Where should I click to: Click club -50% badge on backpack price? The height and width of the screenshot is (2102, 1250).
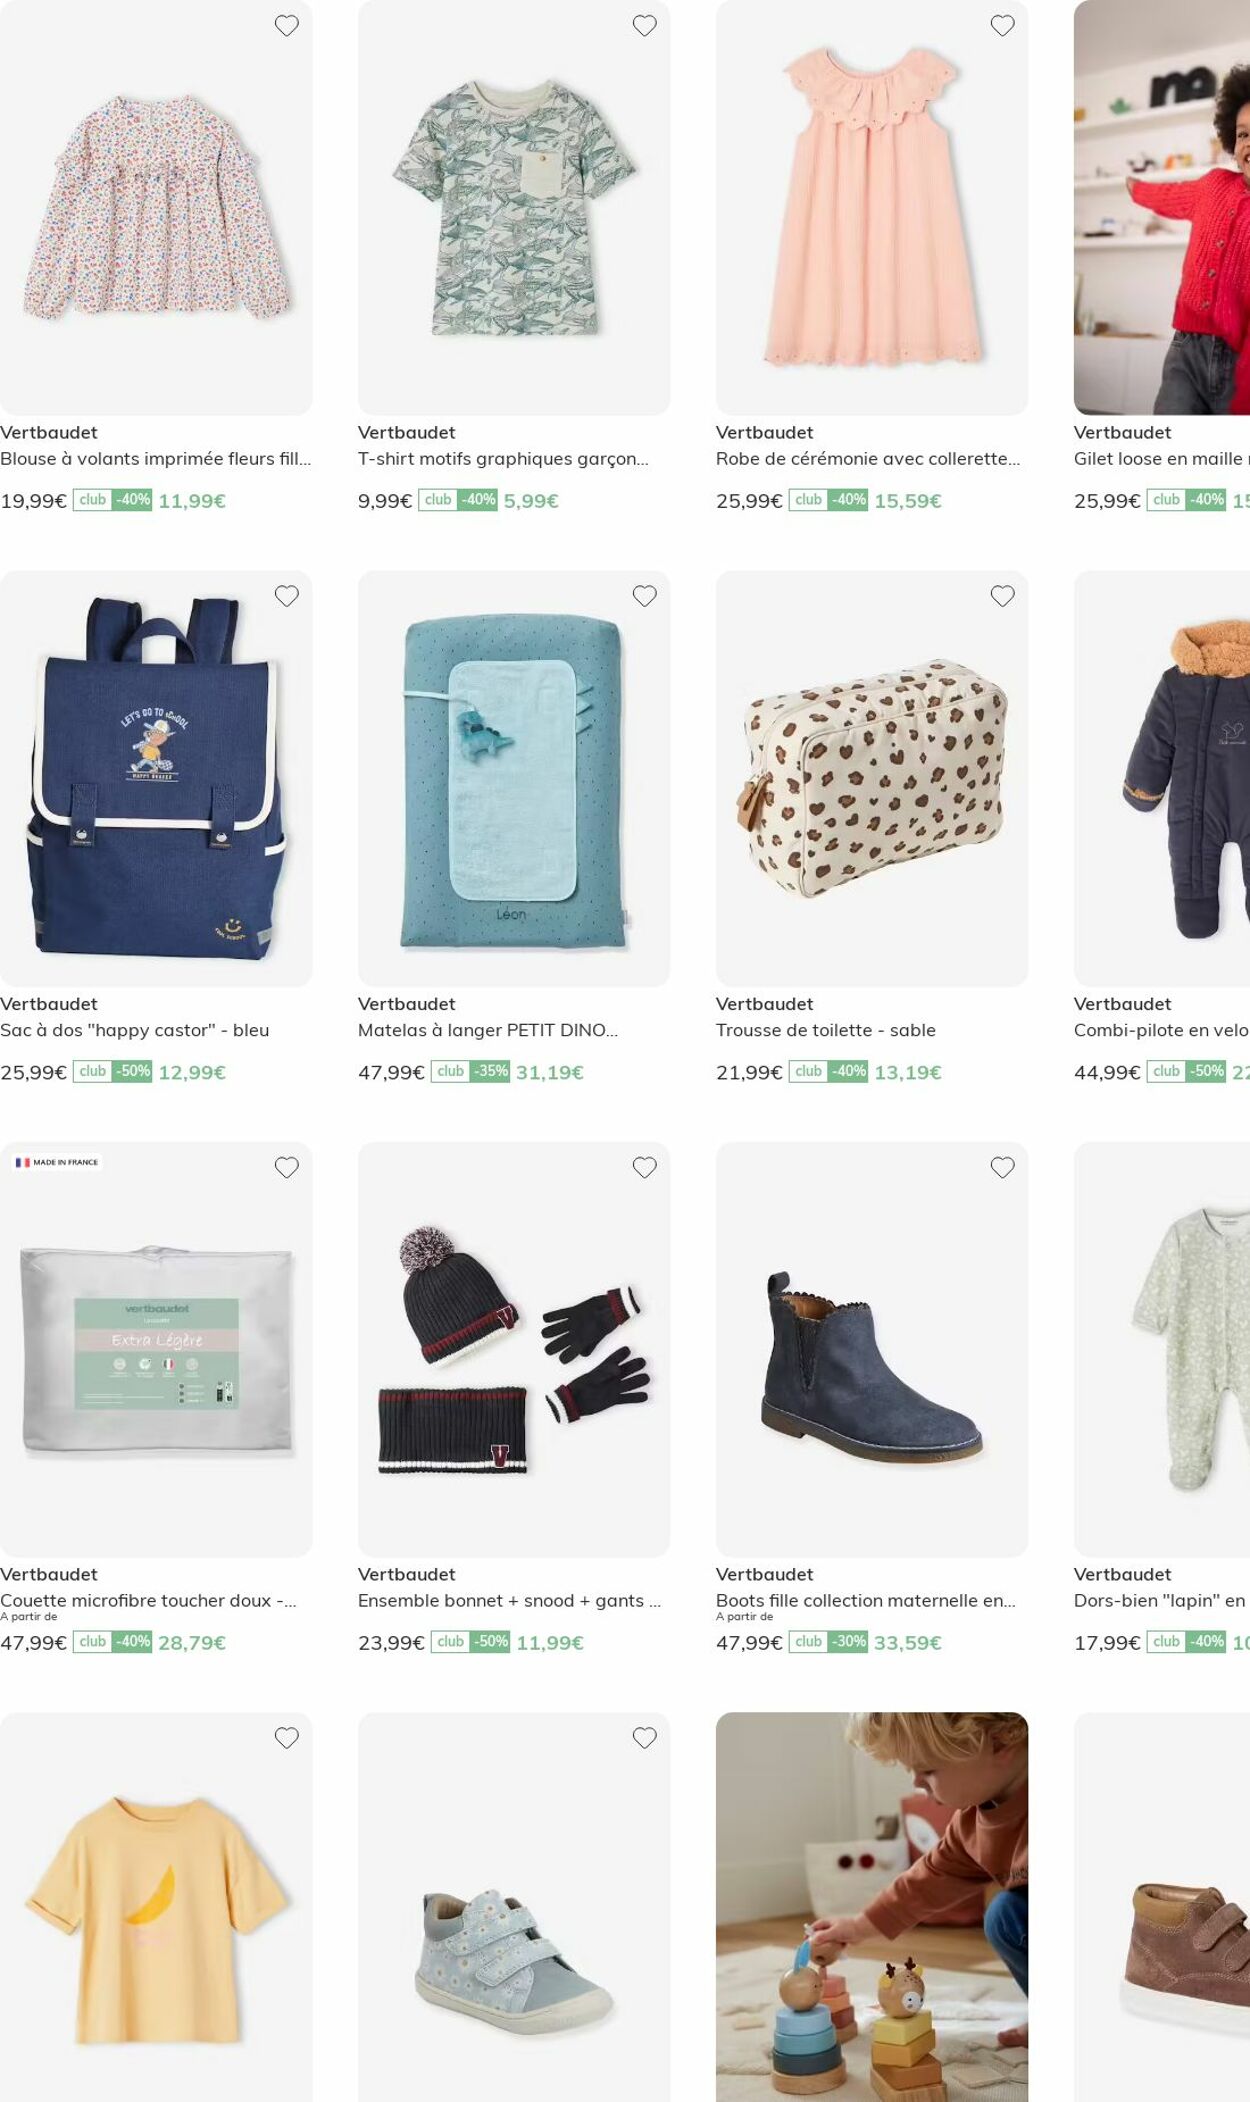(112, 1072)
